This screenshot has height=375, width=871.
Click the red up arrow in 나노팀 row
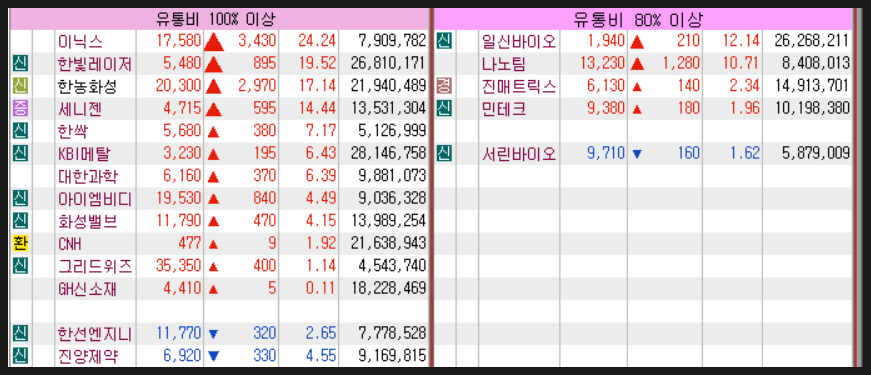637,64
